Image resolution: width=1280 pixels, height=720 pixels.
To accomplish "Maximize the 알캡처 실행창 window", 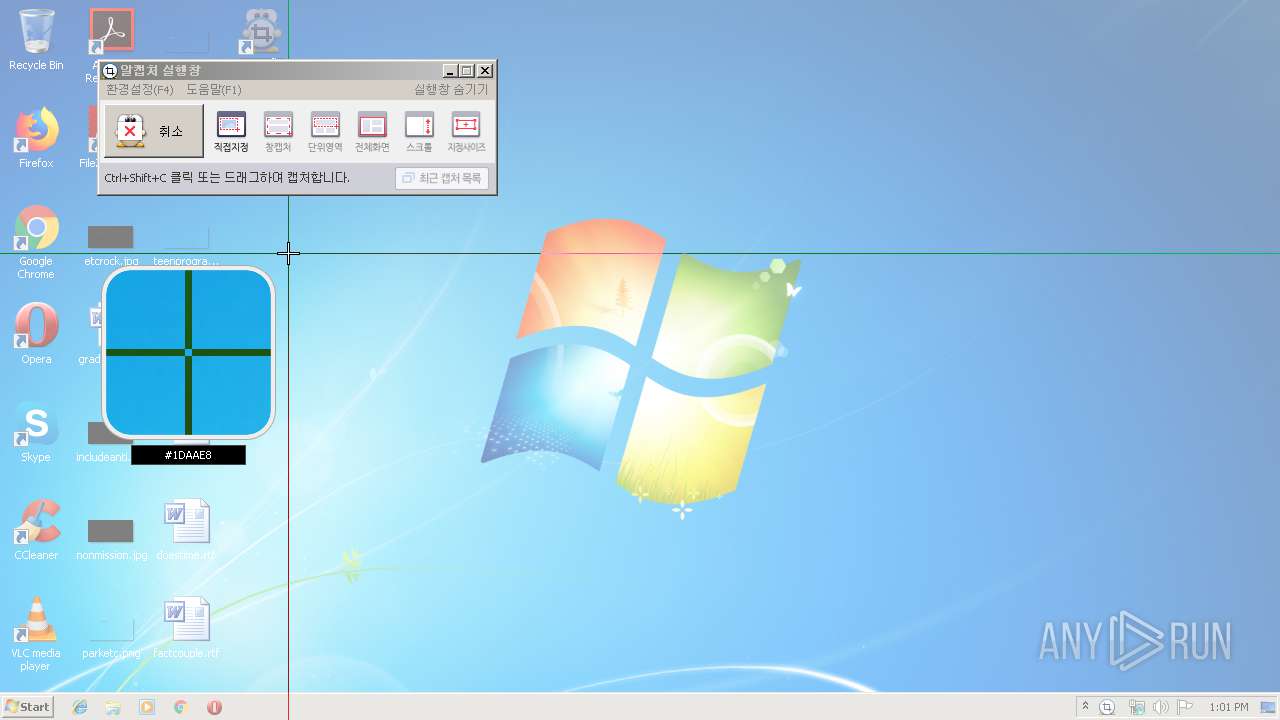I will pyautogui.click(x=467, y=71).
